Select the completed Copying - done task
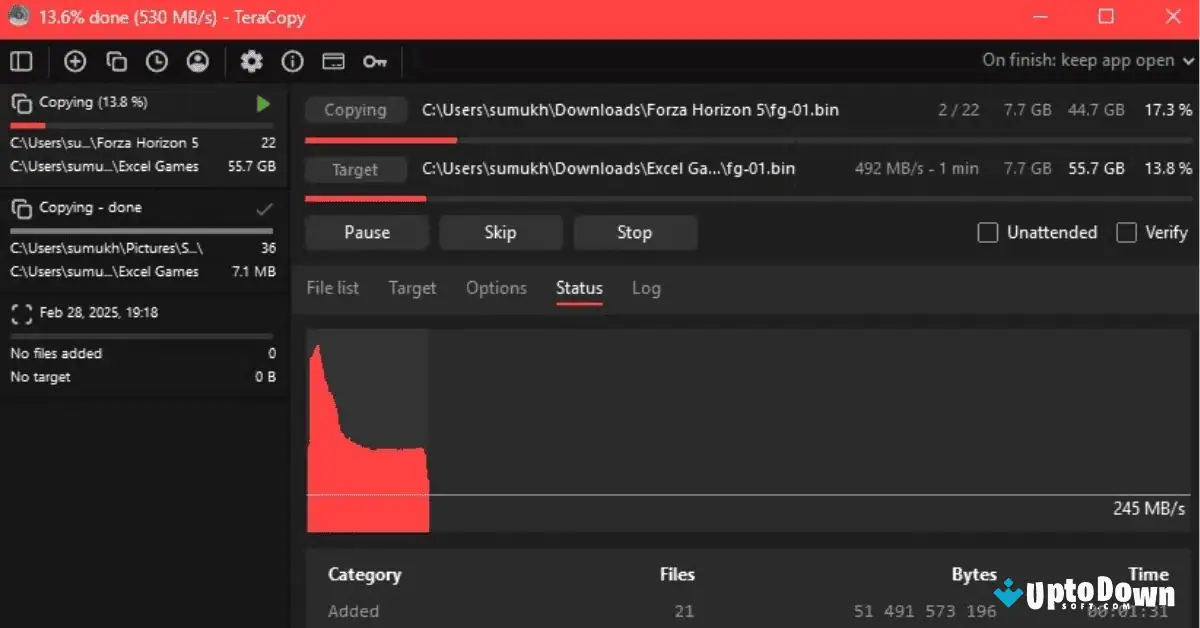1200x628 pixels. [90, 208]
